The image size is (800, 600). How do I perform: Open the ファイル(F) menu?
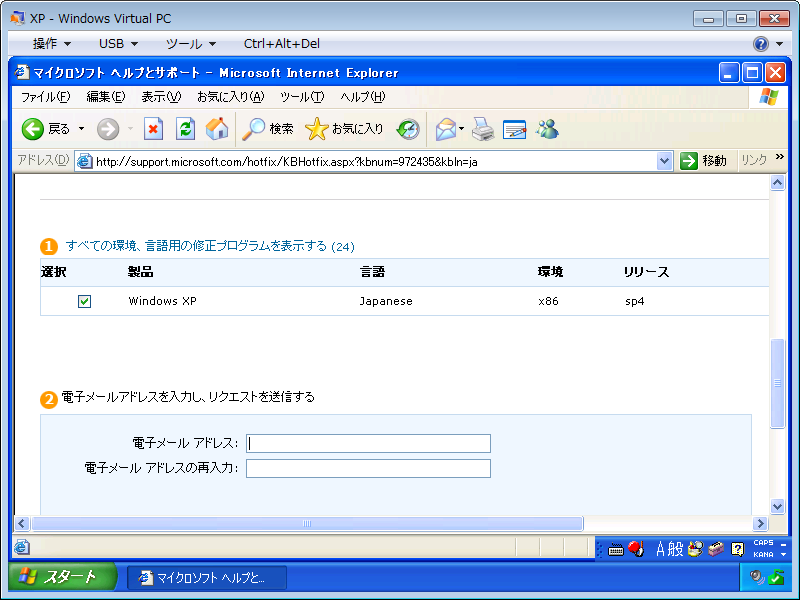(x=45, y=97)
